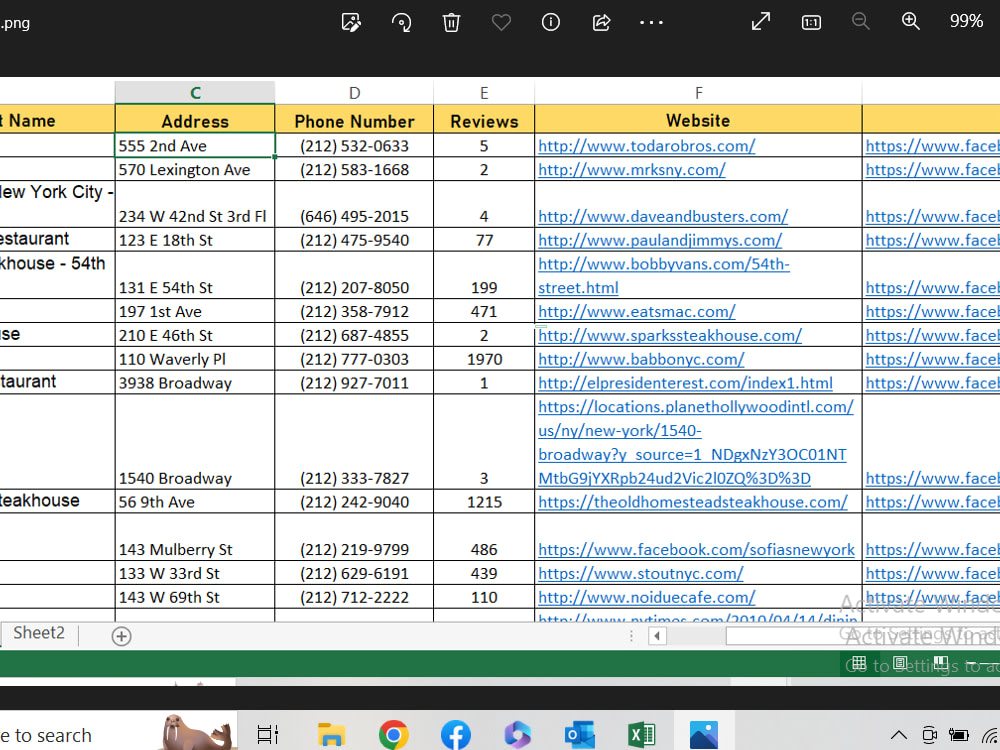This screenshot has width=1000, height=750.
Task: Select column D header
Action: click(355, 92)
